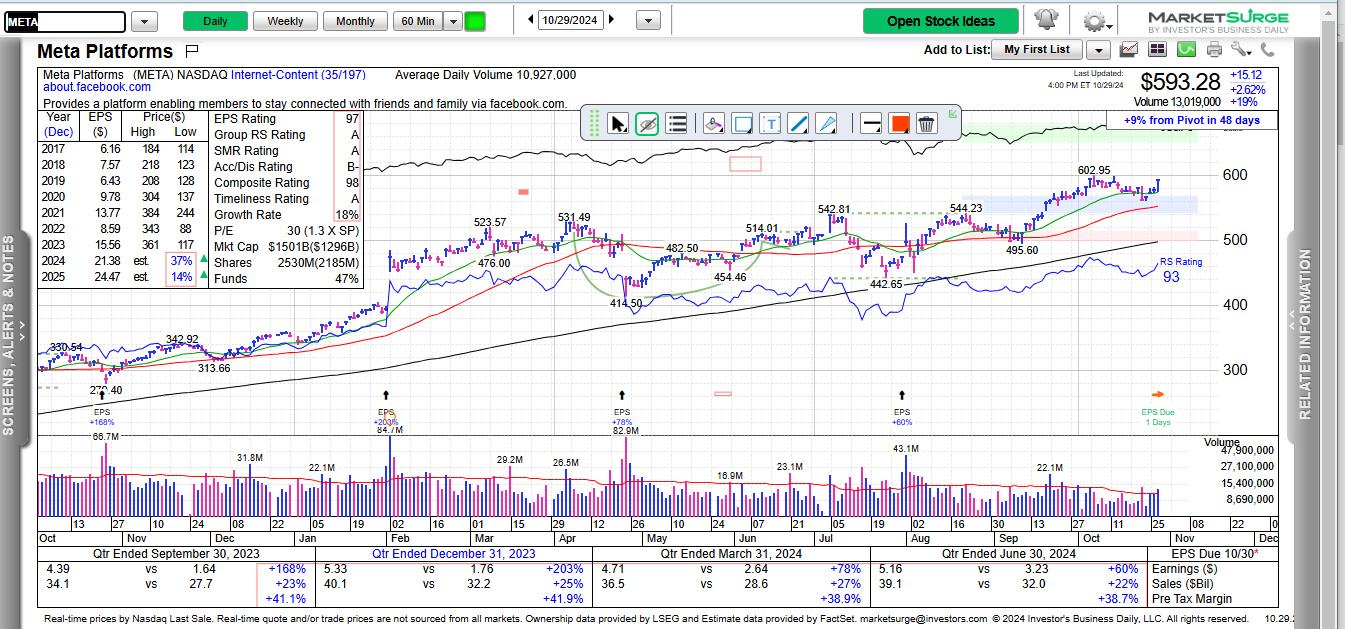Open the drawing list icon

tap(677, 123)
